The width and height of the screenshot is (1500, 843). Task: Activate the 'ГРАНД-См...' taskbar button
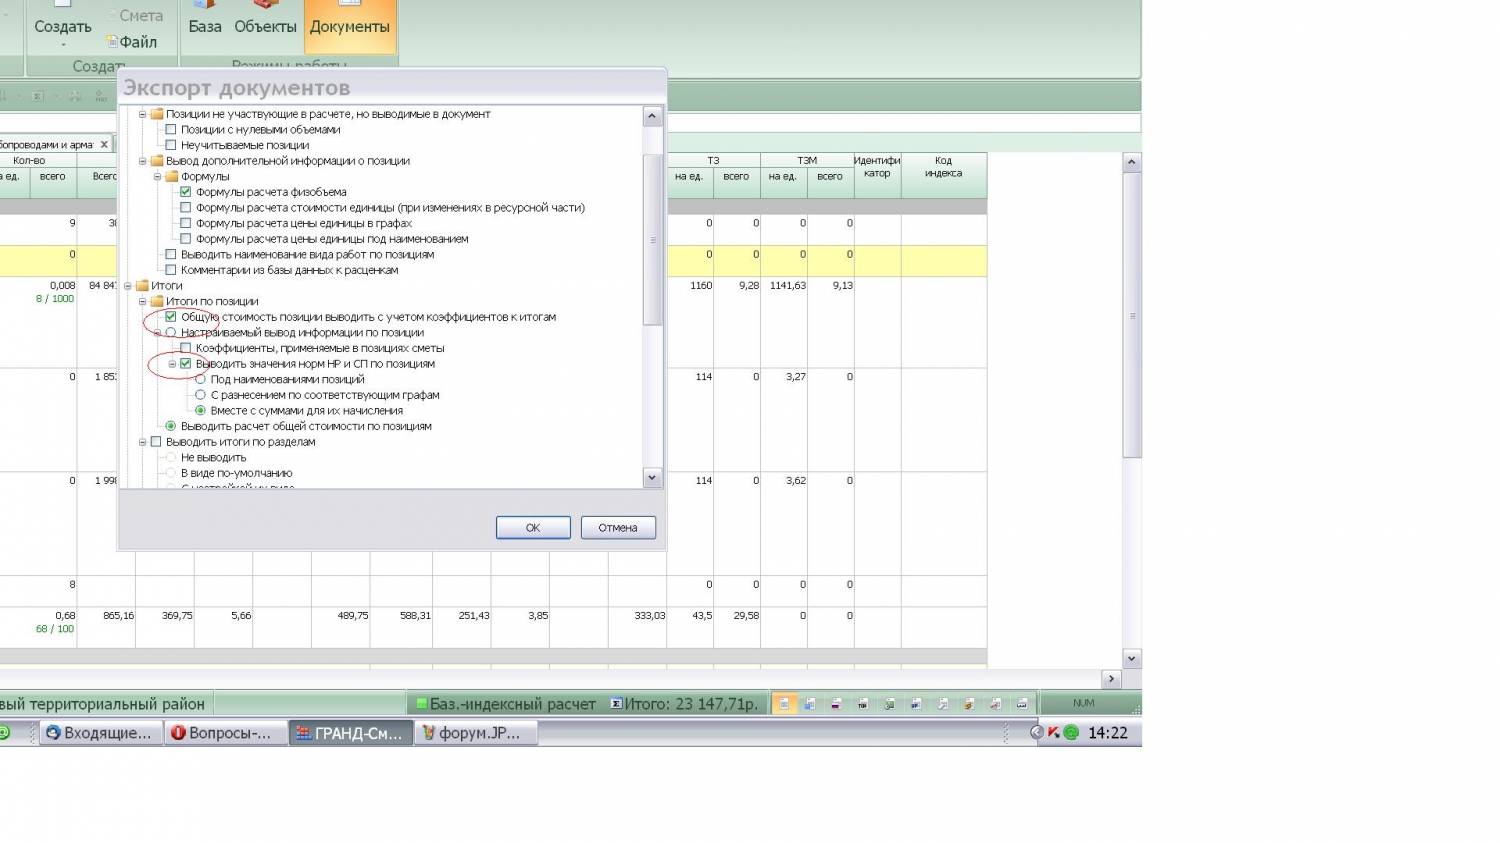tap(350, 733)
